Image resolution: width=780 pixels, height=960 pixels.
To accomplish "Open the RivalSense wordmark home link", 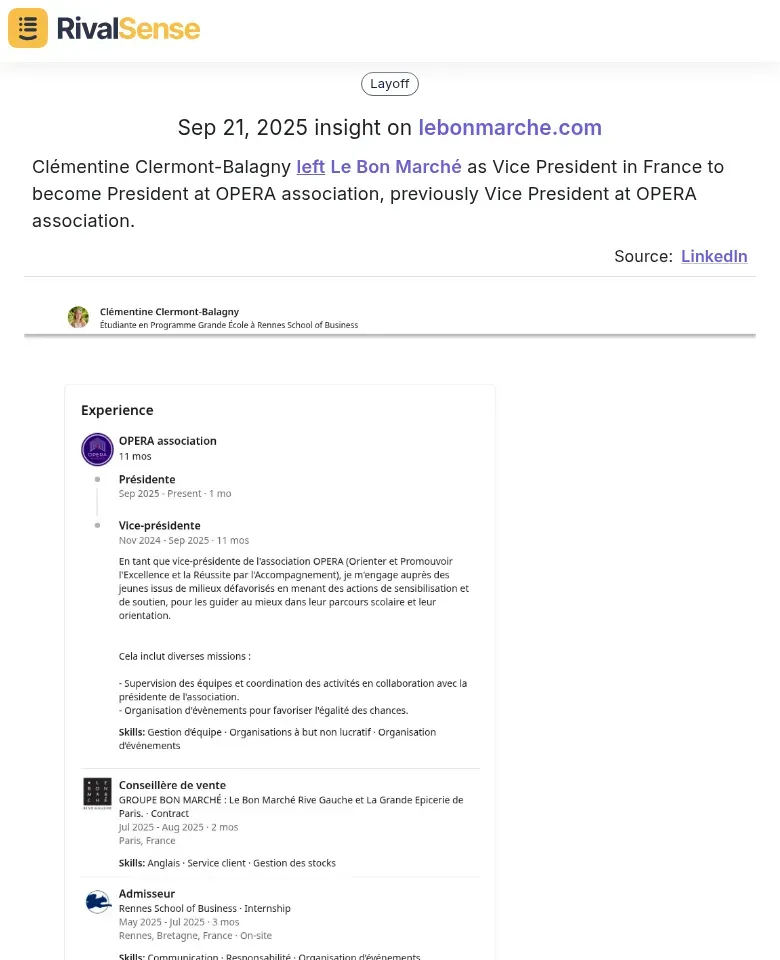I will [129, 29].
